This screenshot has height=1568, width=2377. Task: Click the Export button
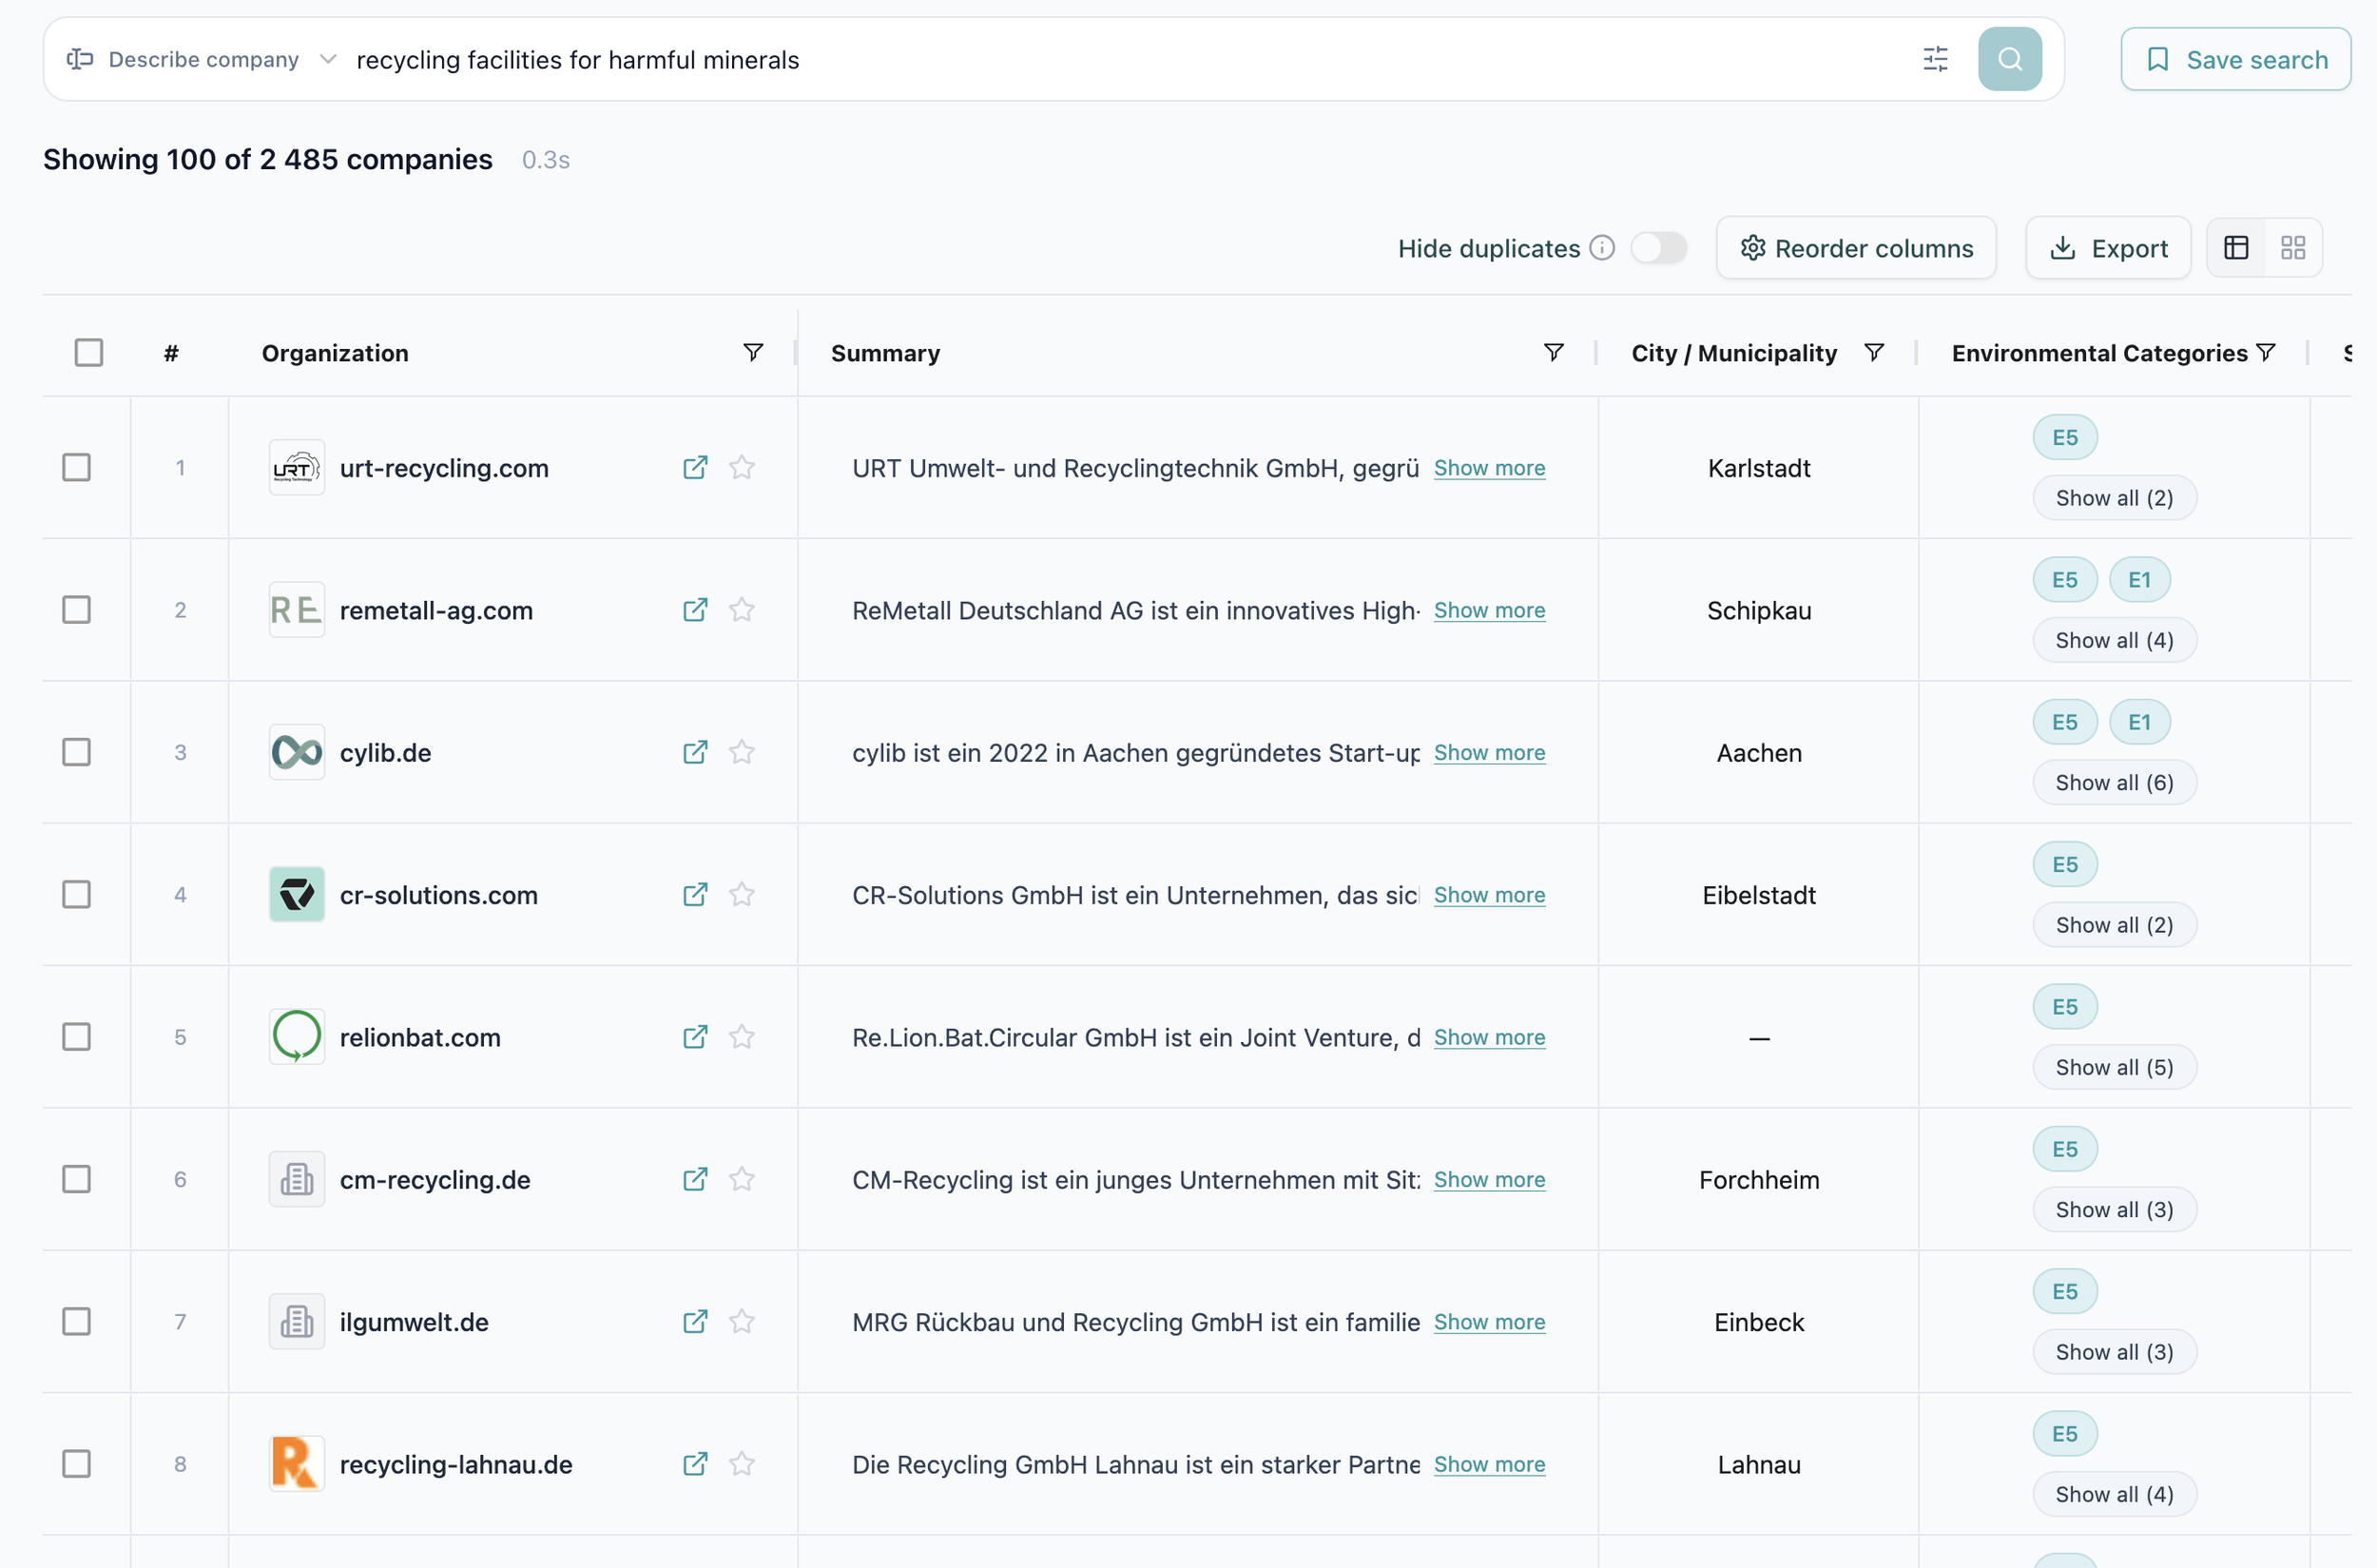pos(2108,247)
